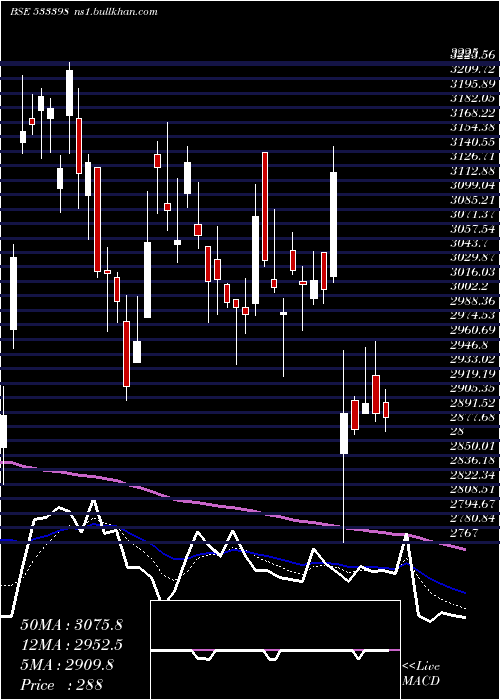Pick the 2960.69 price label
The image size is (500, 700).
click(472, 330)
